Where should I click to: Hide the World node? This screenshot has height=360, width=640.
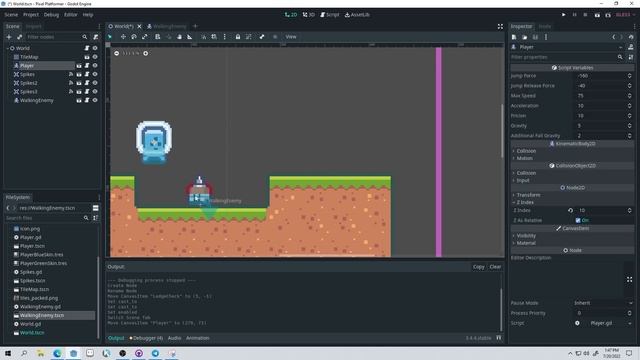tap(95, 48)
